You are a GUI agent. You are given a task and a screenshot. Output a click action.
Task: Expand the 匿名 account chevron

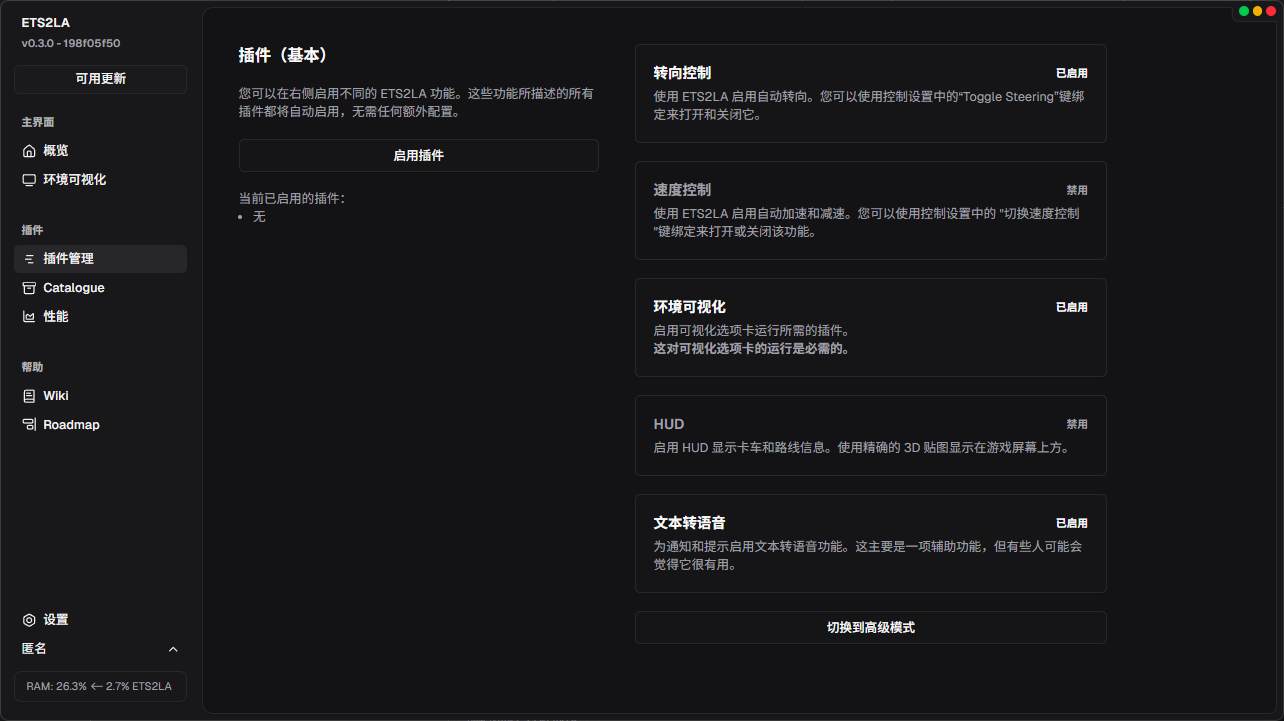click(173, 649)
